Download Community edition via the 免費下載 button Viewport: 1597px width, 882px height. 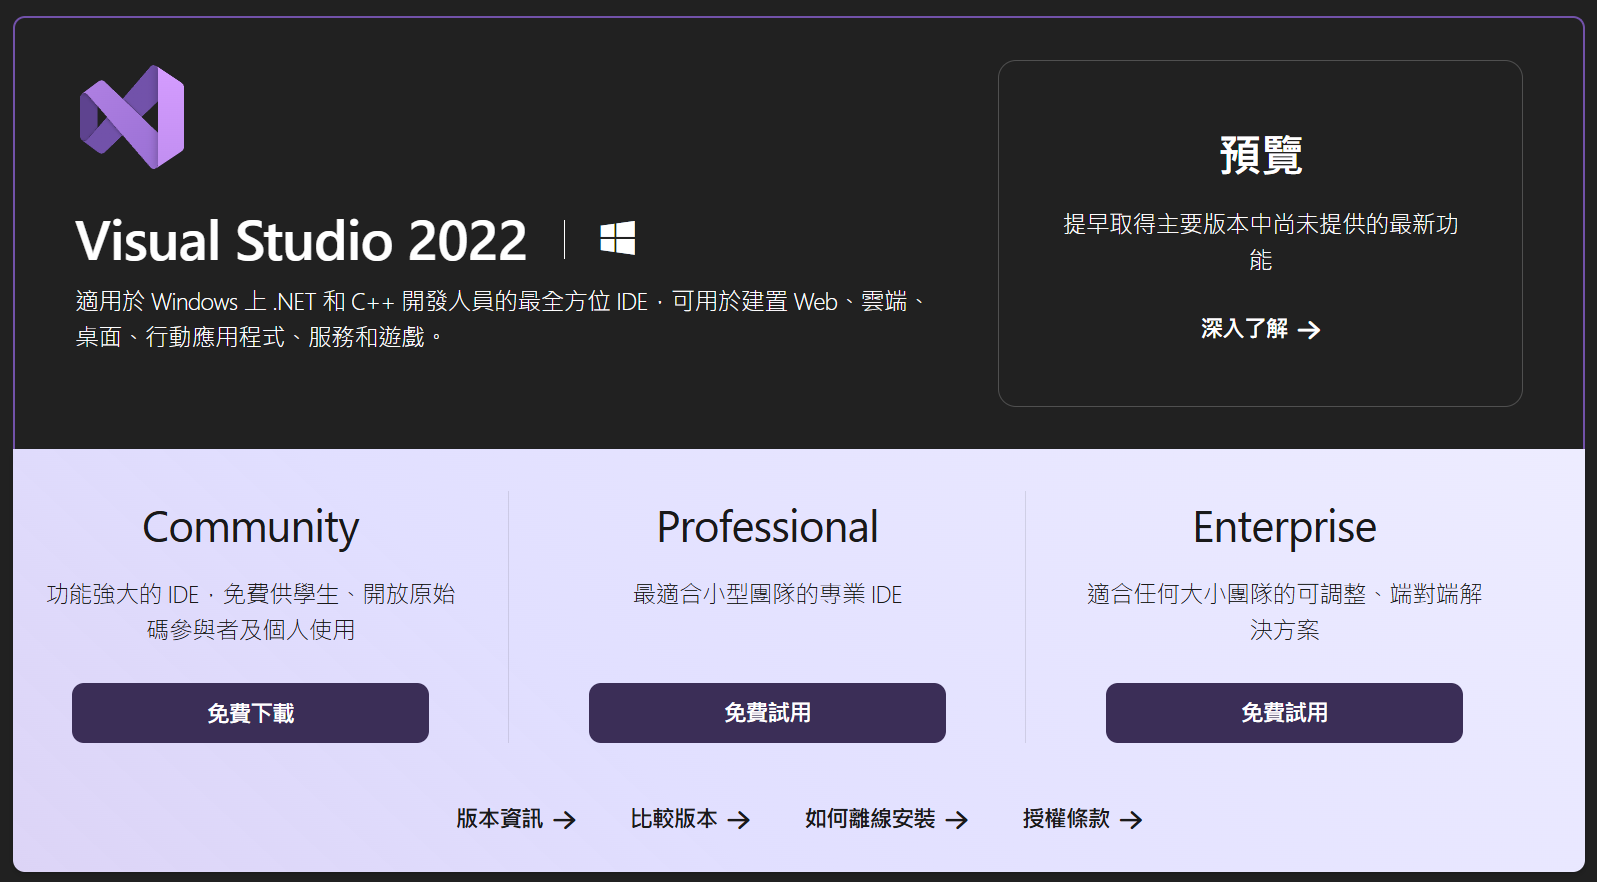[250, 713]
